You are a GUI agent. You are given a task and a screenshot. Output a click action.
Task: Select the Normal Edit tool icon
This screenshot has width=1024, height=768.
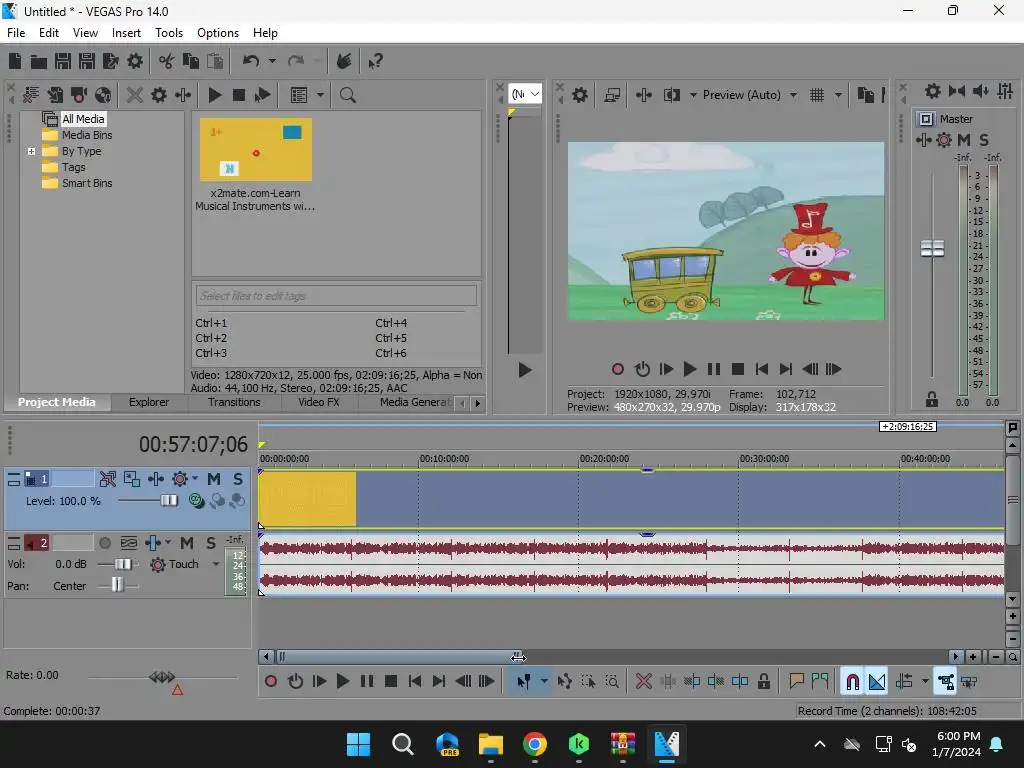click(x=523, y=682)
